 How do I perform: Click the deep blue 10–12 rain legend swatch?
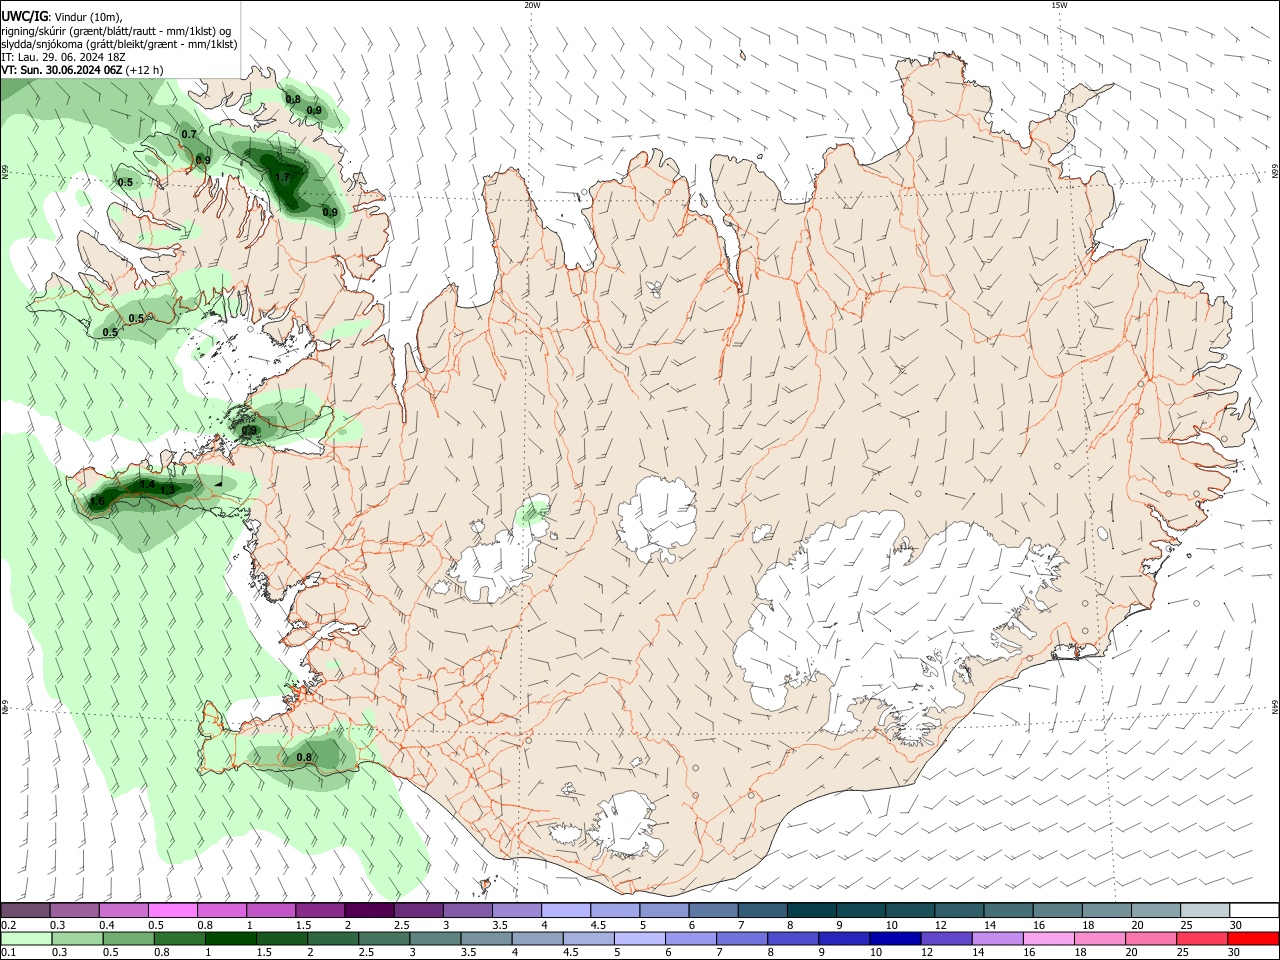pos(895,938)
